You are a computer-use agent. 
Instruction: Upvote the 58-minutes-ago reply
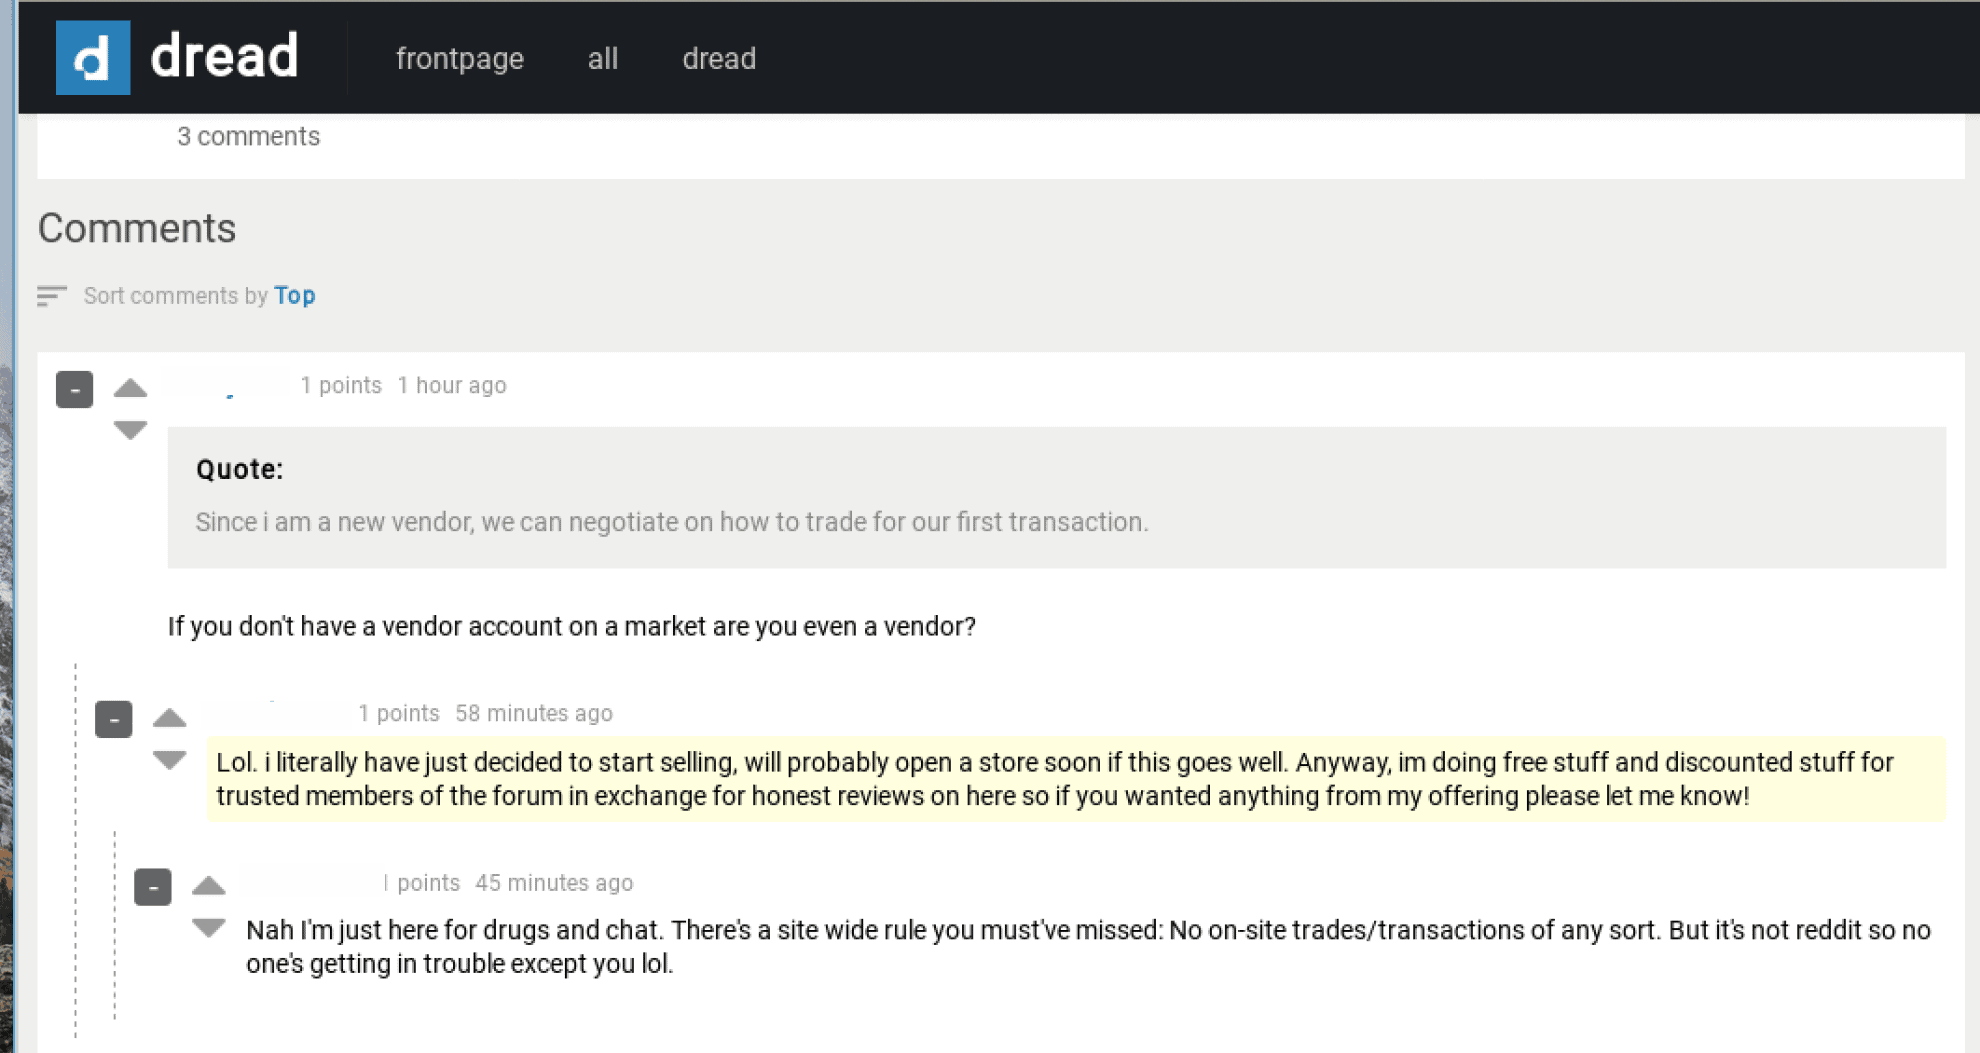coord(170,717)
